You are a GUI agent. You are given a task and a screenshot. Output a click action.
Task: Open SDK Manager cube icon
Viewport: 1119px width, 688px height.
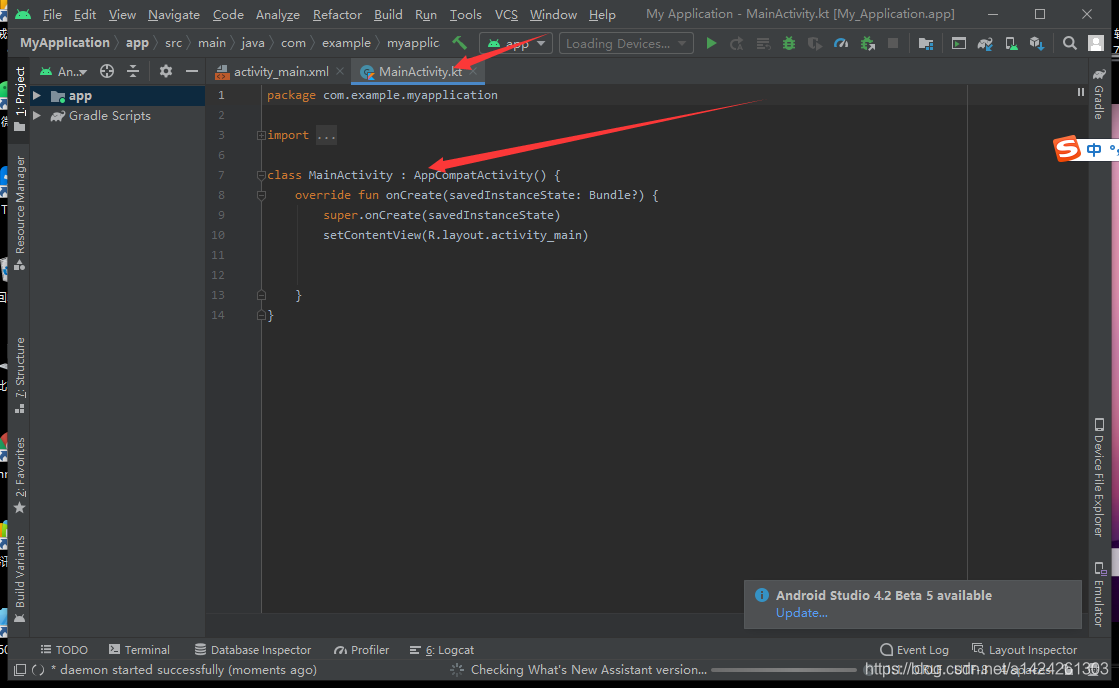coord(1037,44)
